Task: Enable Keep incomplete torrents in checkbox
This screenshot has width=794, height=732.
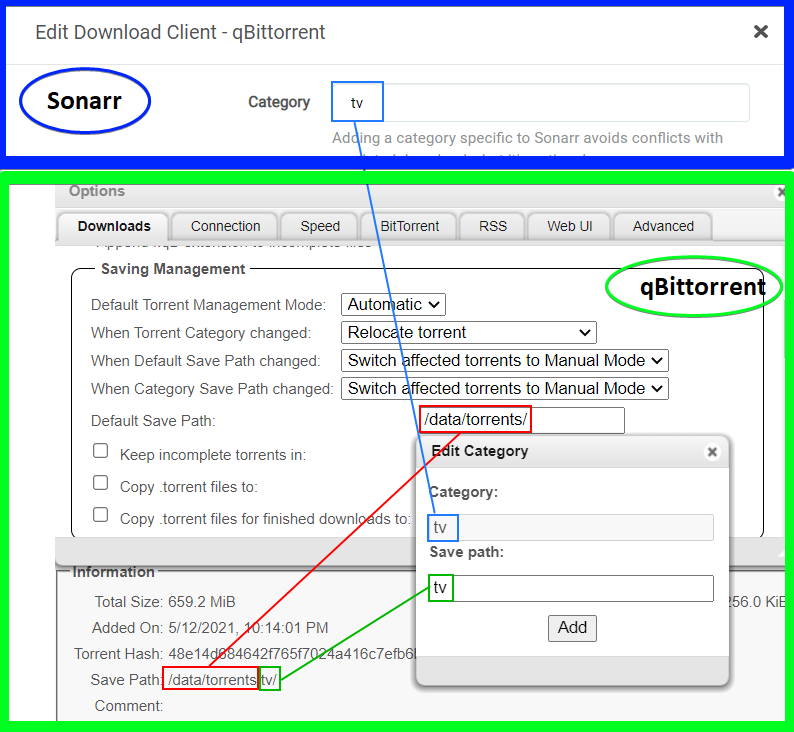Action: pyautogui.click(x=101, y=451)
